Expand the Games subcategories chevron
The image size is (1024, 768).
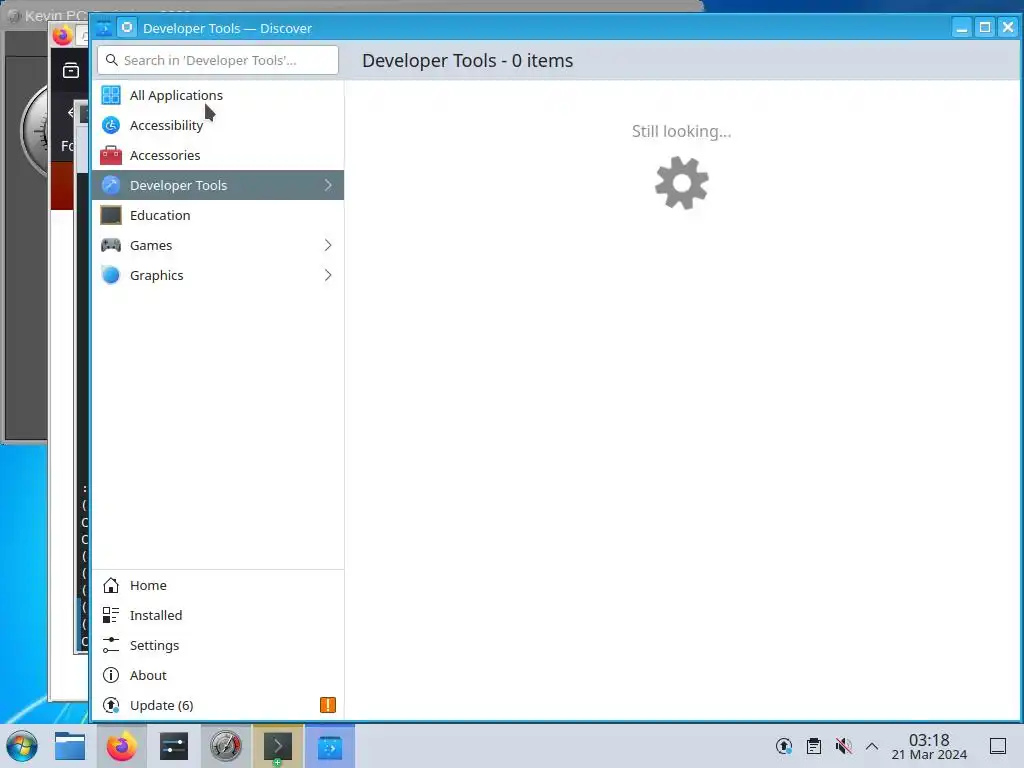[328, 246]
